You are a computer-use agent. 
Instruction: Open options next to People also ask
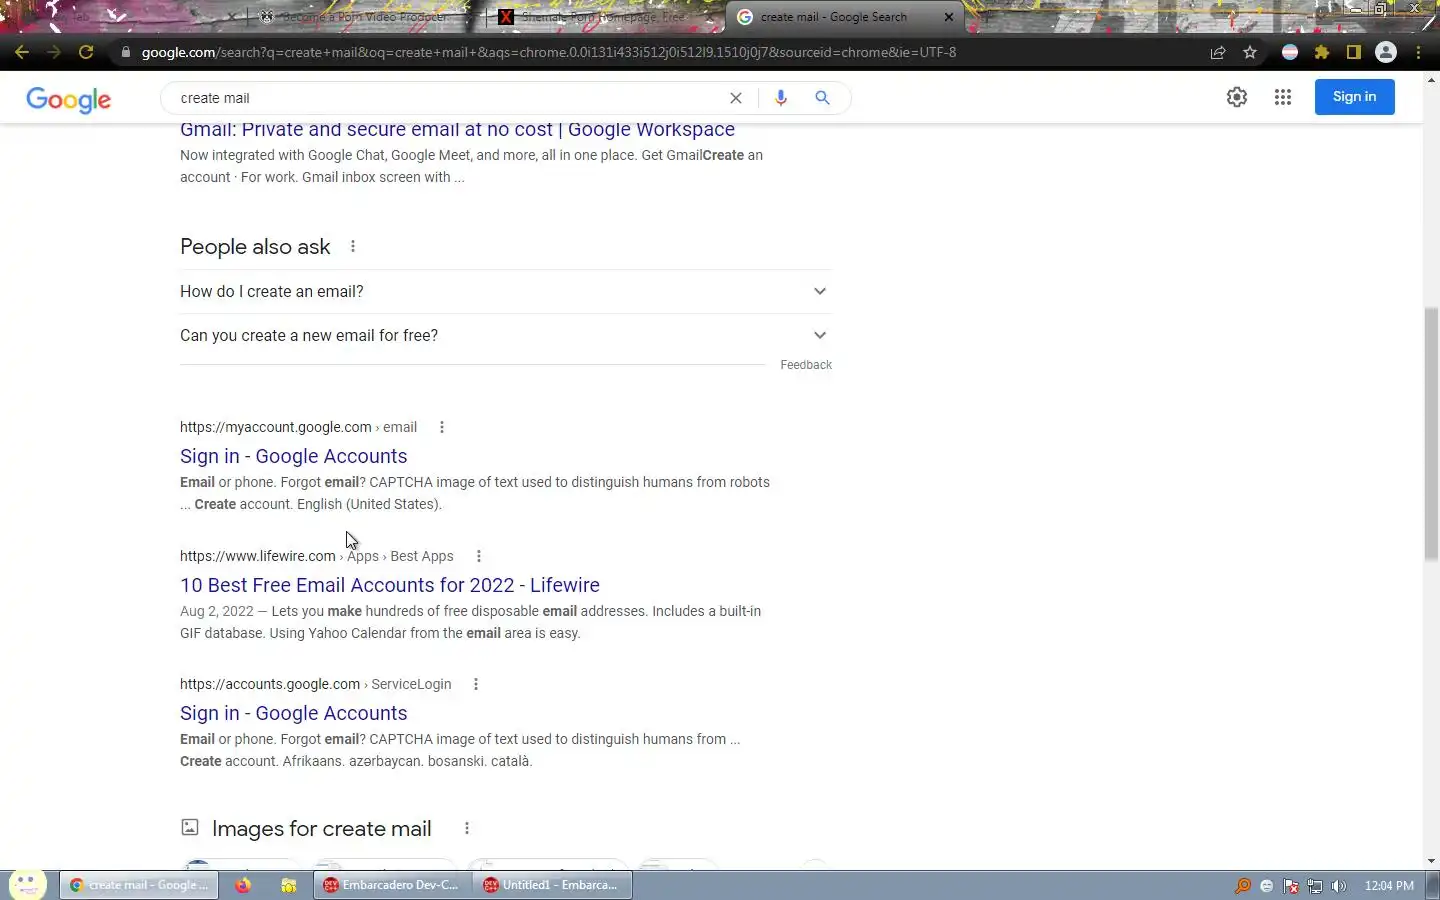point(353,247)
